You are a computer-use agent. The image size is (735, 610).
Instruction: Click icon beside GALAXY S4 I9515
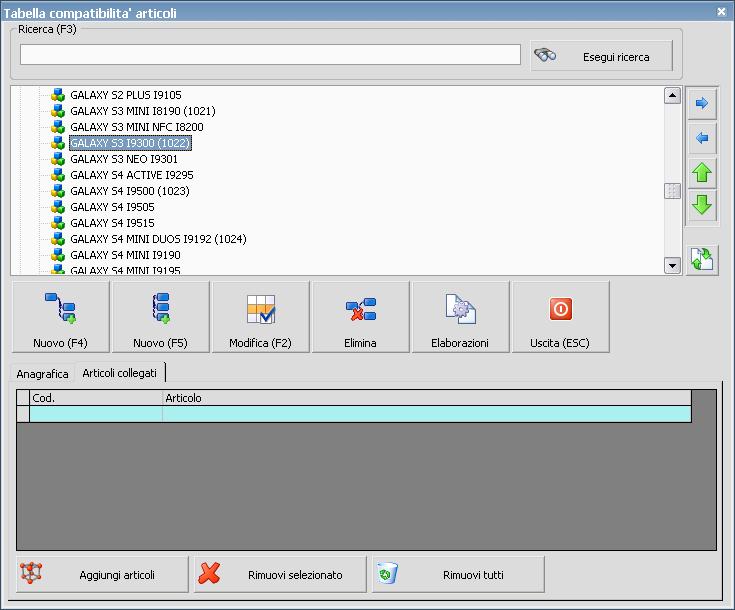pos(58,222)
